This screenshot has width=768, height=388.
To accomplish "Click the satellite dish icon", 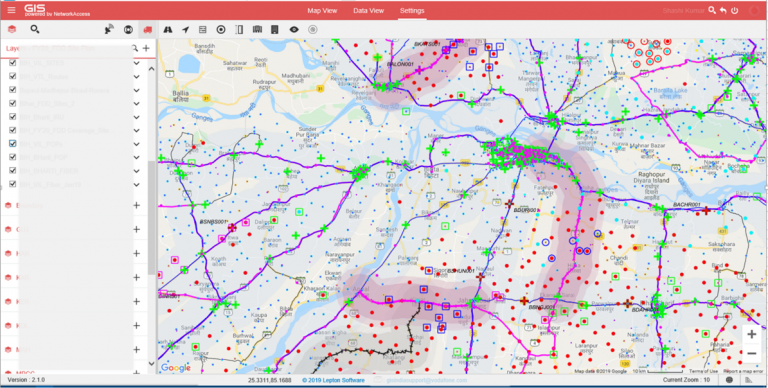I will point(109,30).
